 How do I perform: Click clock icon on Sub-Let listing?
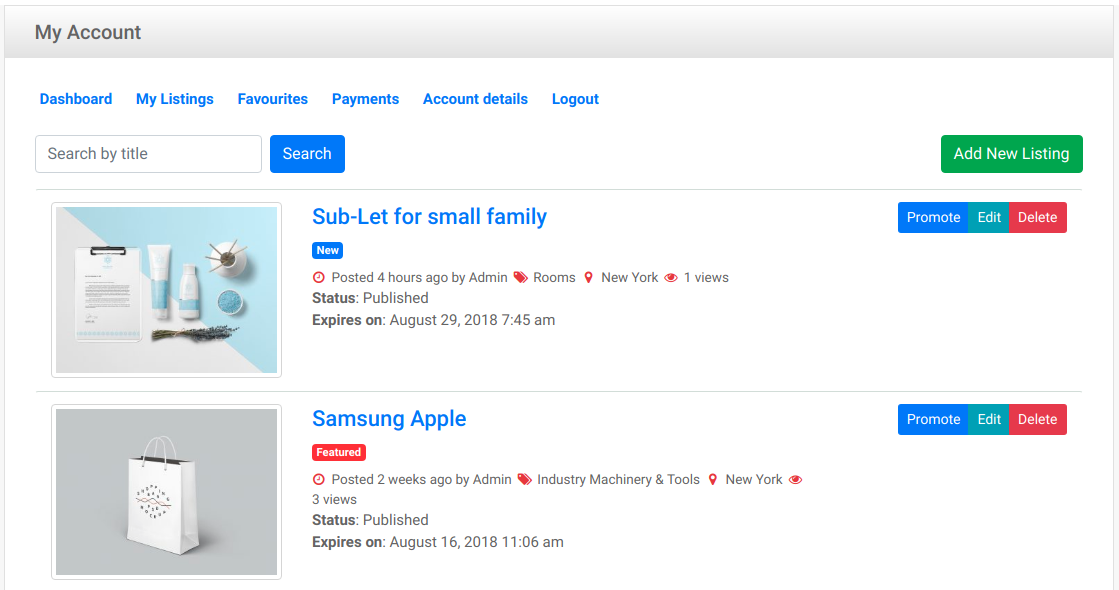coord(319,277)
